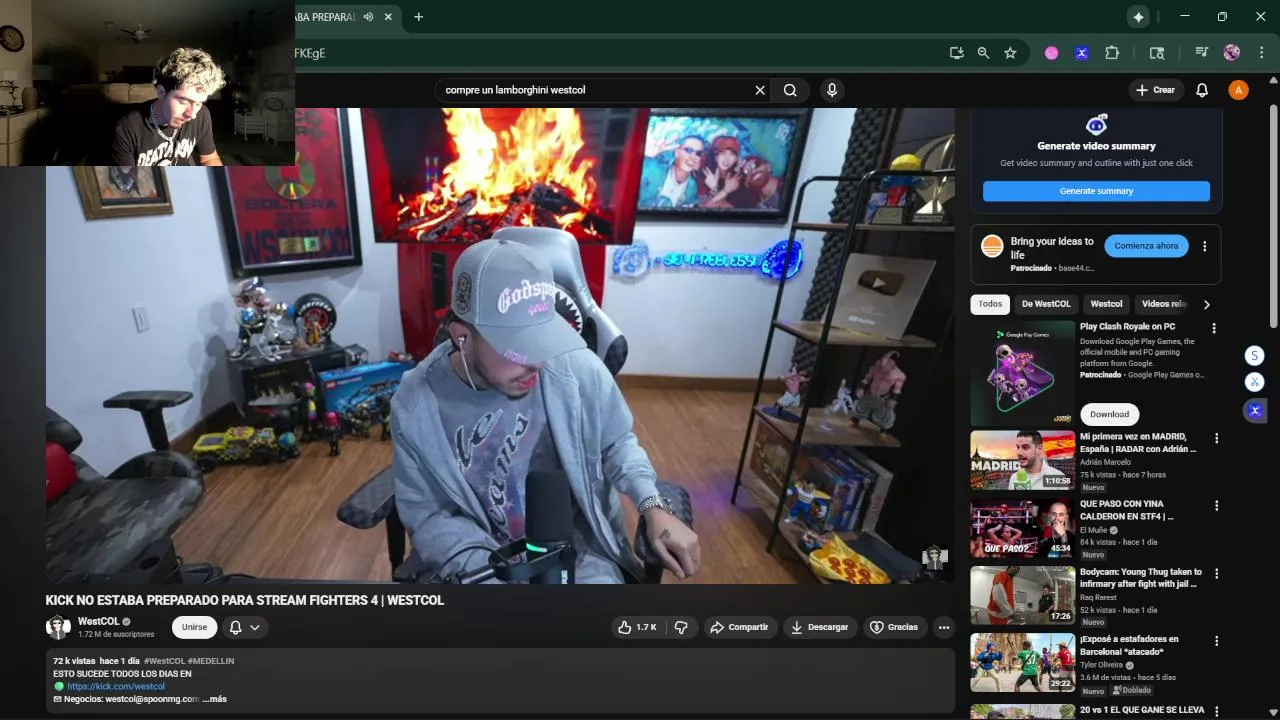Like the video with thumbs up

point(637,627)
